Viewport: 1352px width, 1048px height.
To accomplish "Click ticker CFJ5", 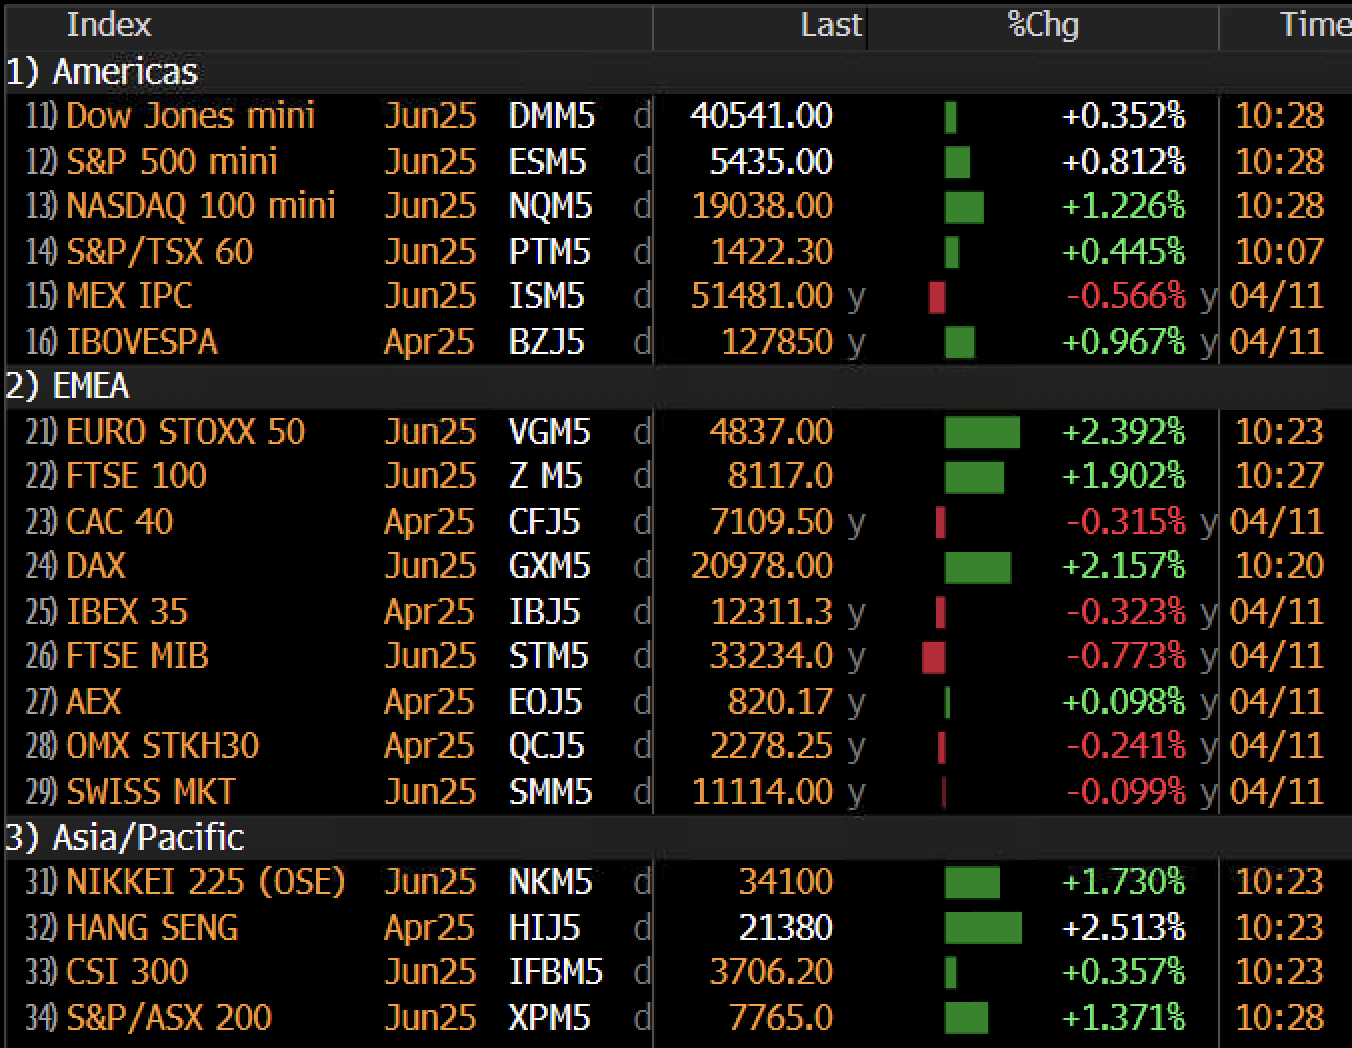I will (544, 521).
